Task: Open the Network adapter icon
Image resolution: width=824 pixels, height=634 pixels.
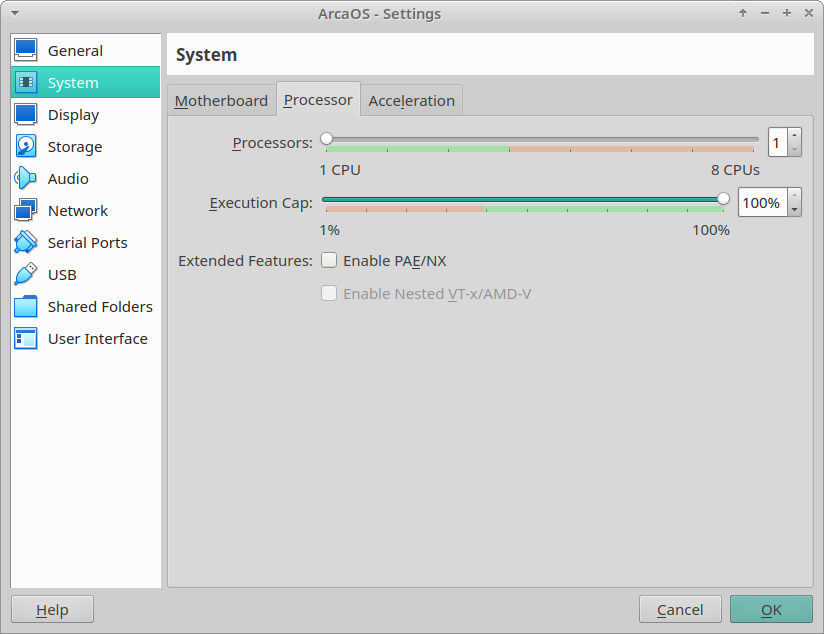Action: click(x=26, y=211)
